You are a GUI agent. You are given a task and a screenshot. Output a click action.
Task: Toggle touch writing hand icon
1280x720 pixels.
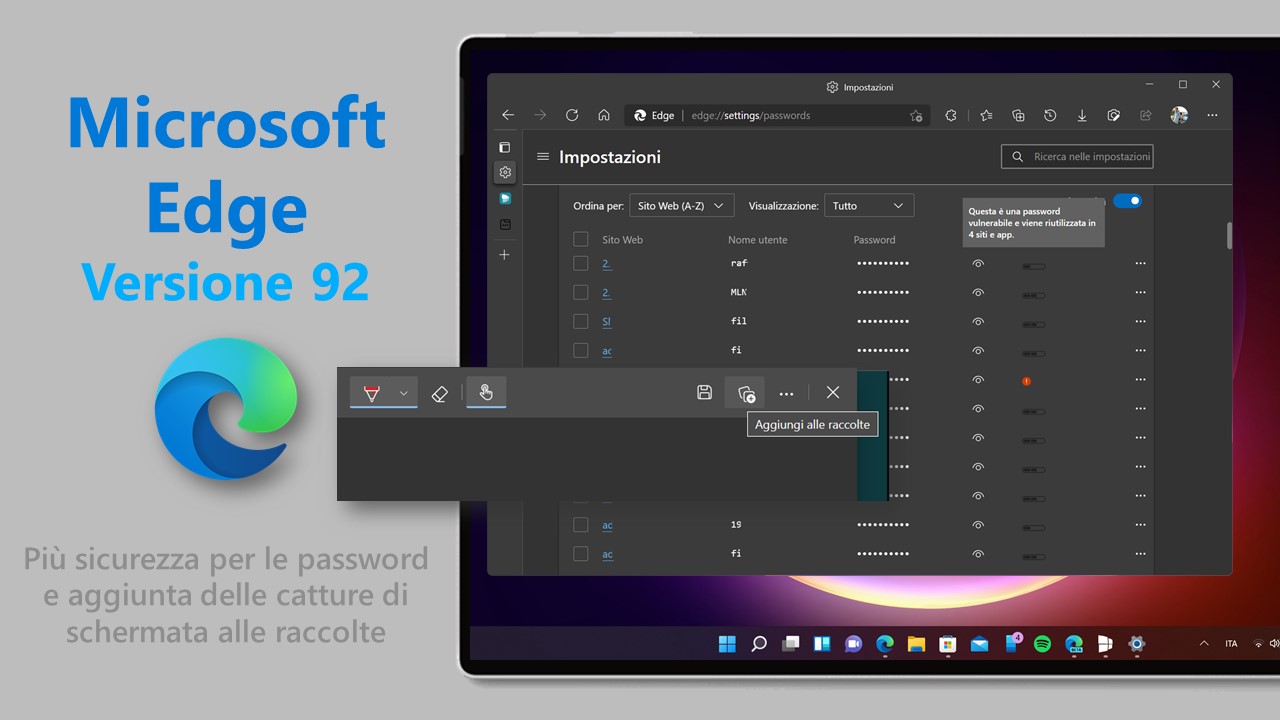pyautogui.click(x=486, y=392)
